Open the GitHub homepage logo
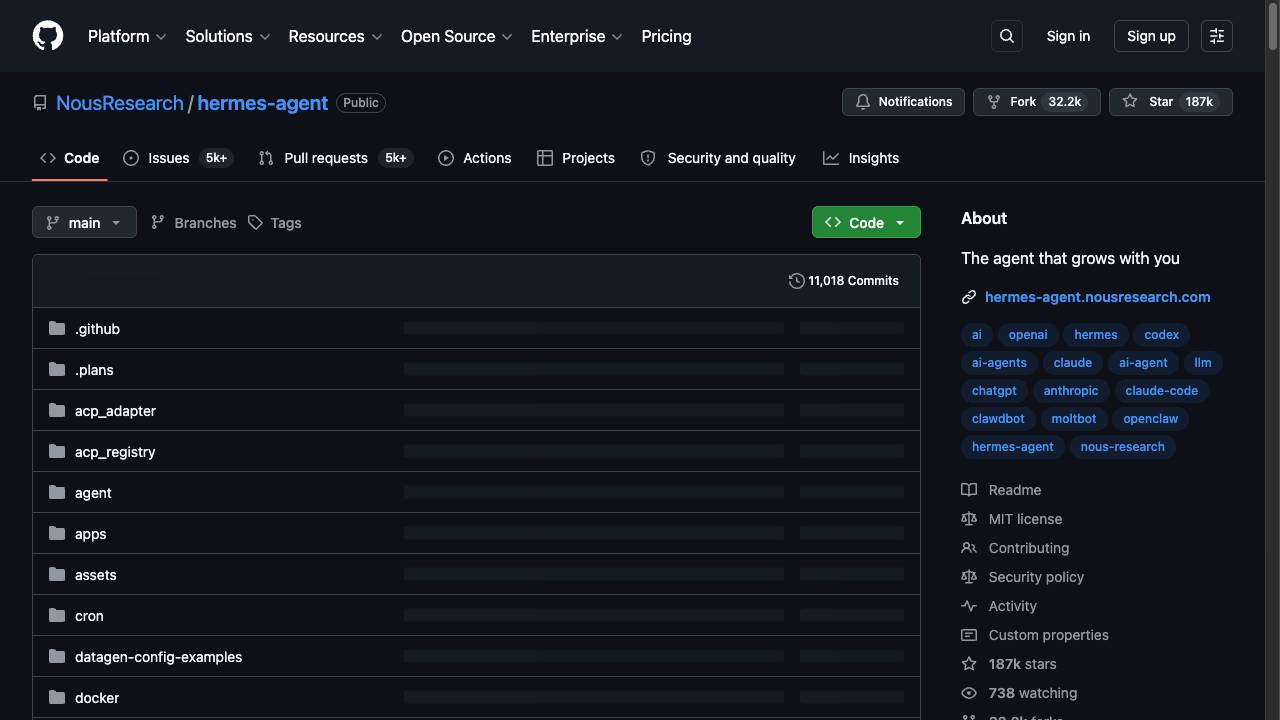This screenshot has width=1280, height=720. tap(48, 36)
